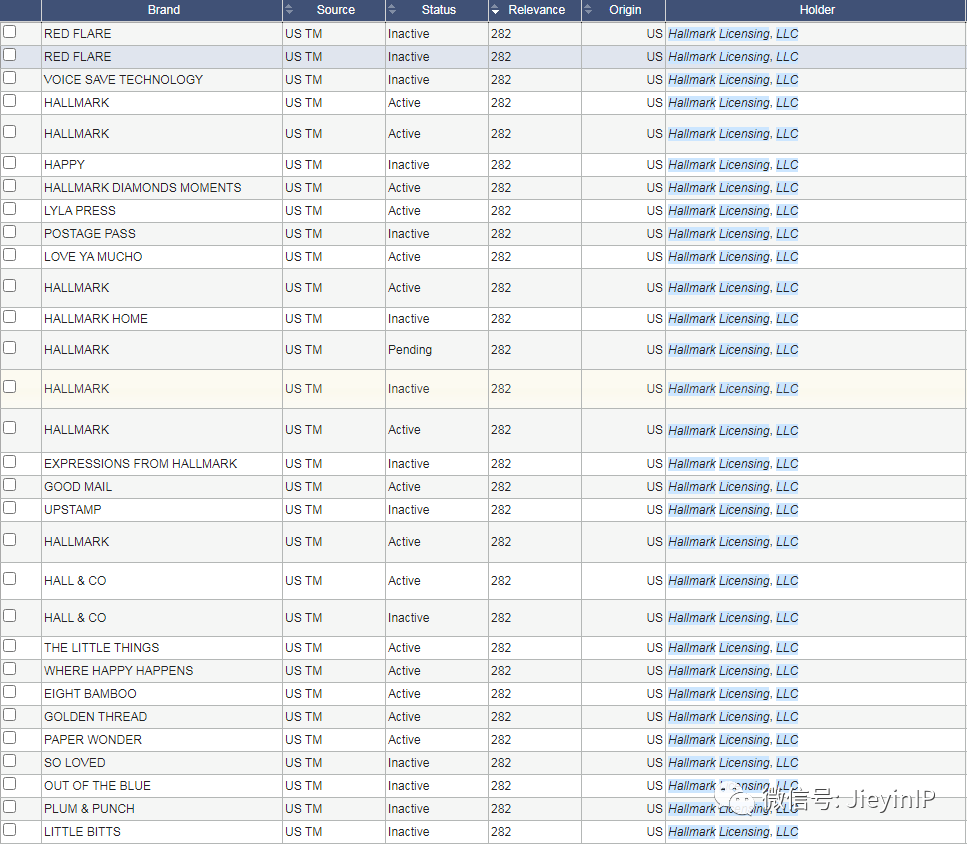Click the Source column header label
The image size is (967, 844).
coord(335,10)
